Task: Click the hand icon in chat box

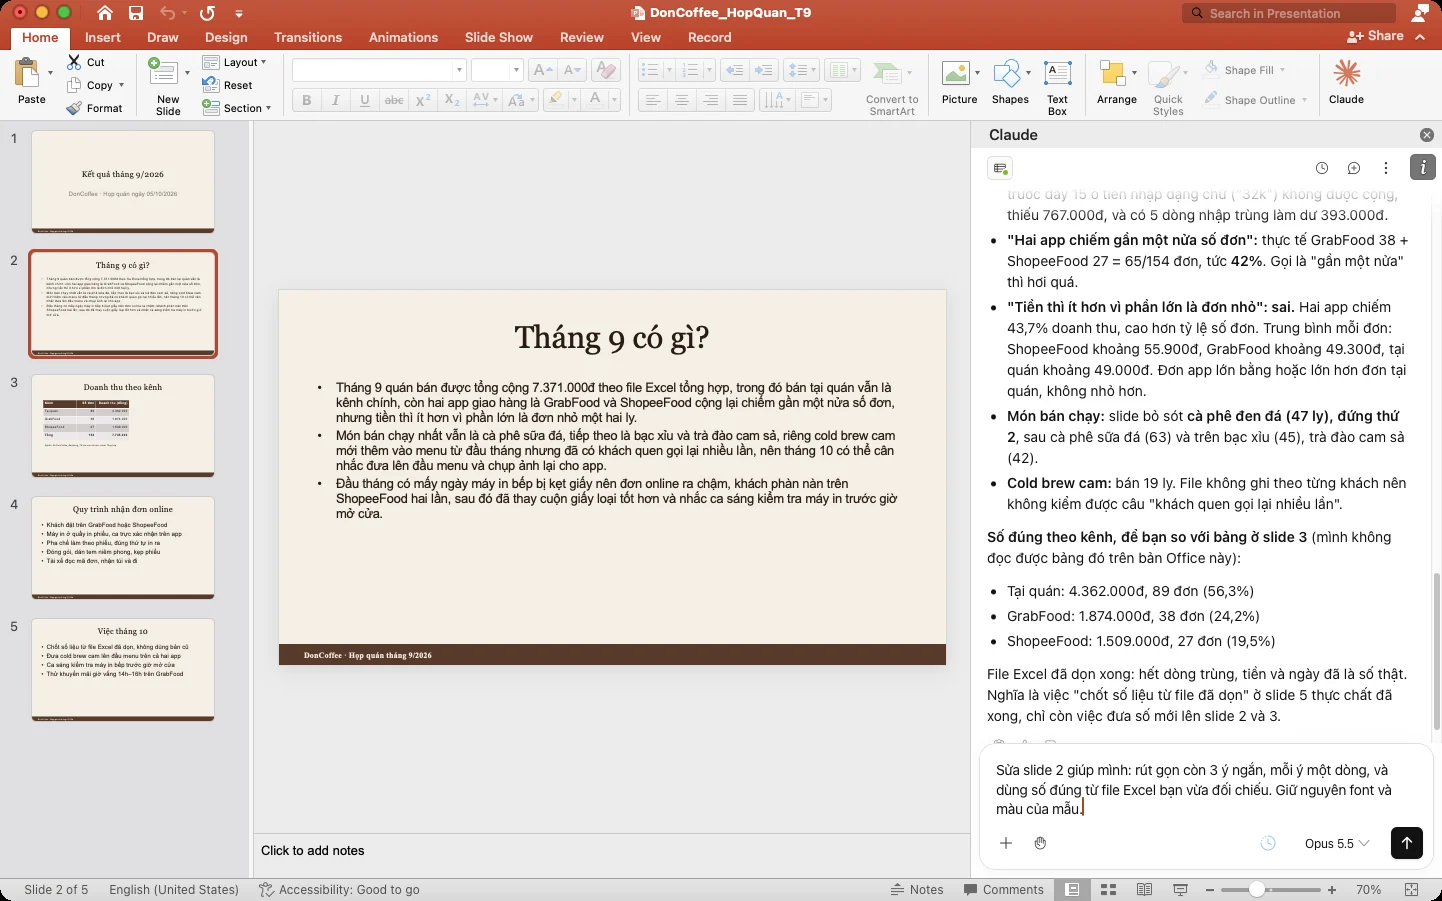Action: pos(1040,843)
